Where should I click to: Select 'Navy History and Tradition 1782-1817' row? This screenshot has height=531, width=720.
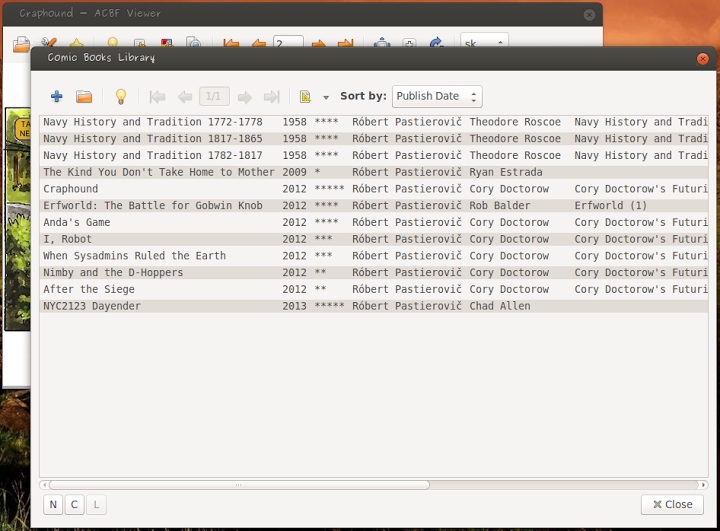[374, 155]
